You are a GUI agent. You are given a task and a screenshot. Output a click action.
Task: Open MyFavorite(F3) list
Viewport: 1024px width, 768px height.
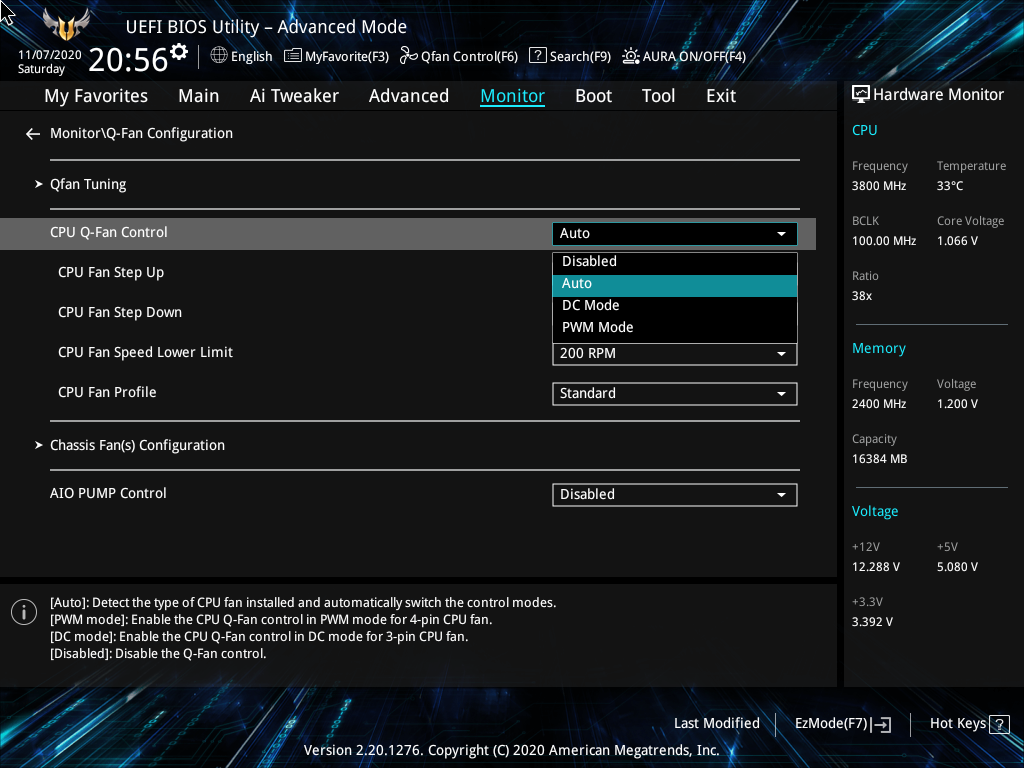(336, 56)
